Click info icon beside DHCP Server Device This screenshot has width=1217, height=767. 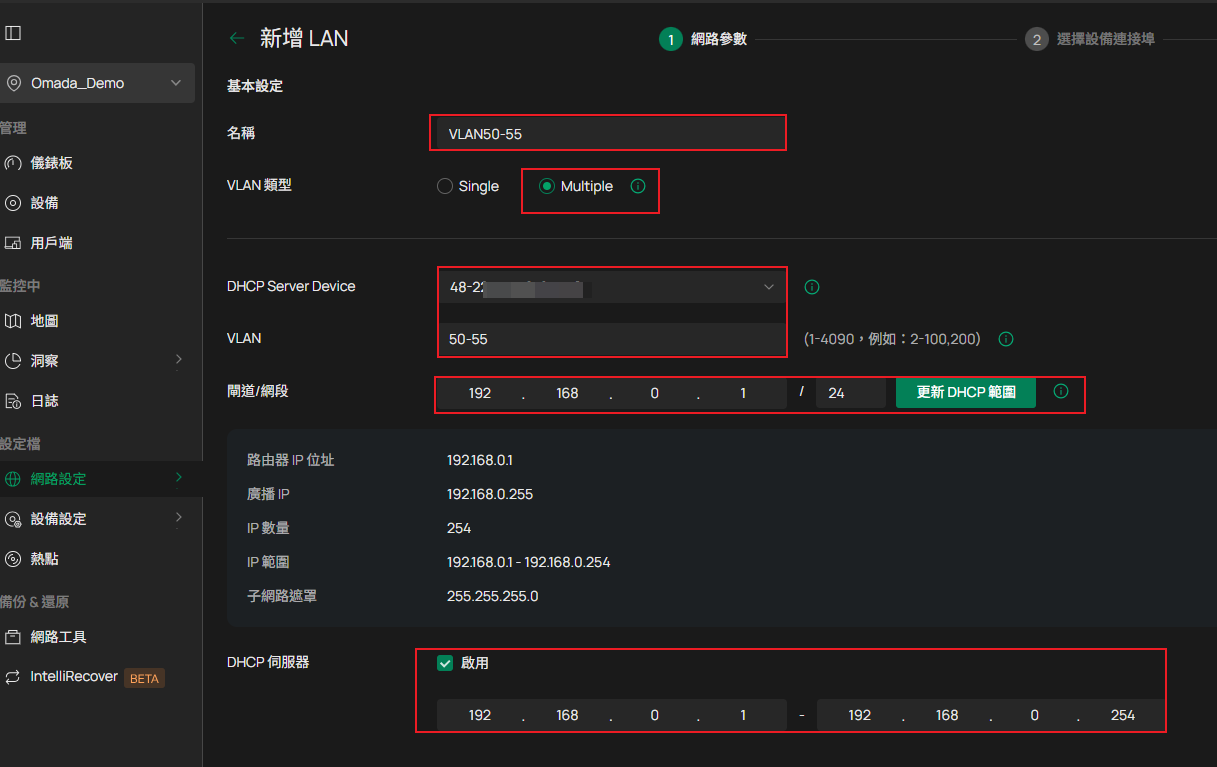812,287
